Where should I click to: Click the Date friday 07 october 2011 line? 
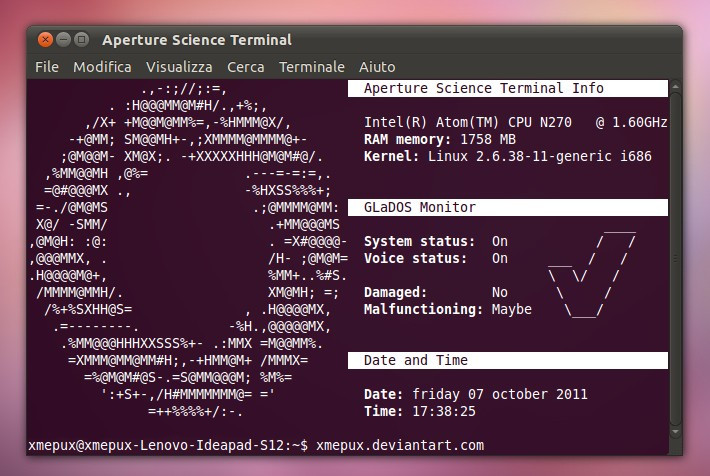click(x=475, y=394)
